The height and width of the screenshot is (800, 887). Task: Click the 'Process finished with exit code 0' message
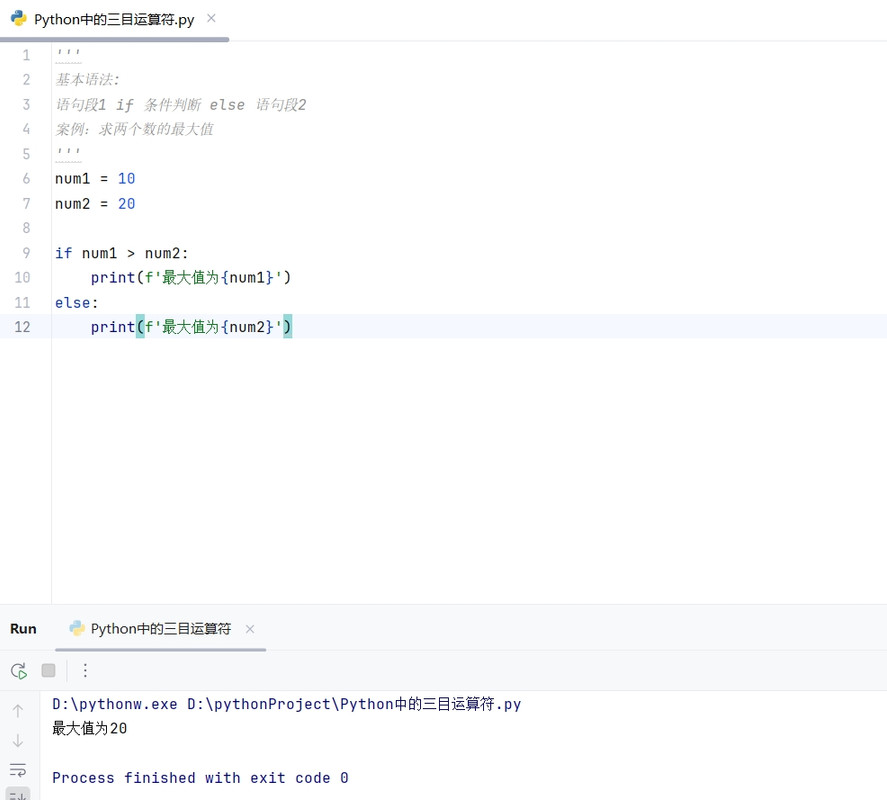[200, 778]
